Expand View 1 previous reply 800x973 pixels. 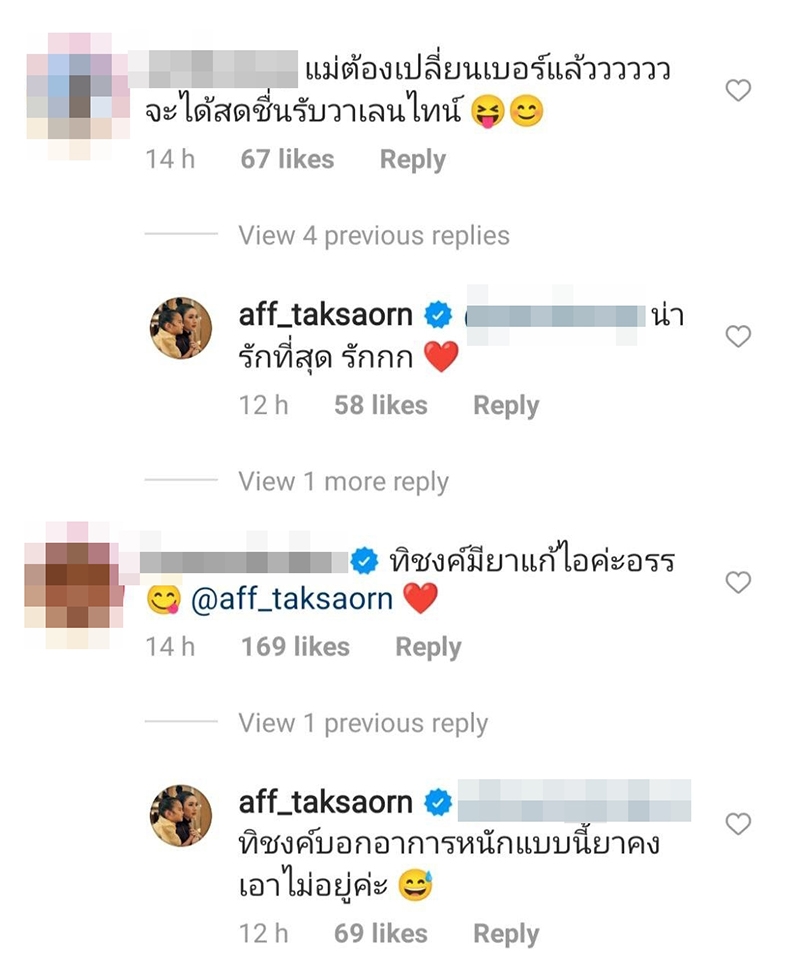point(363,723)
